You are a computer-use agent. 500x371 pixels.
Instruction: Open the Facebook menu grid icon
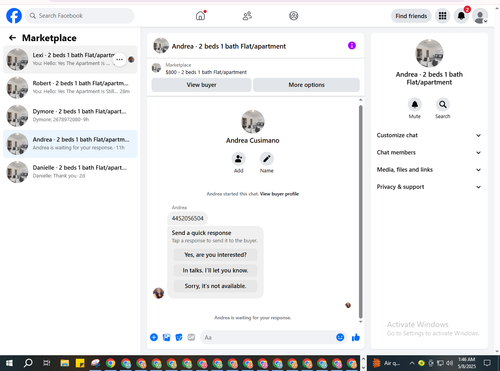point(442,16)
